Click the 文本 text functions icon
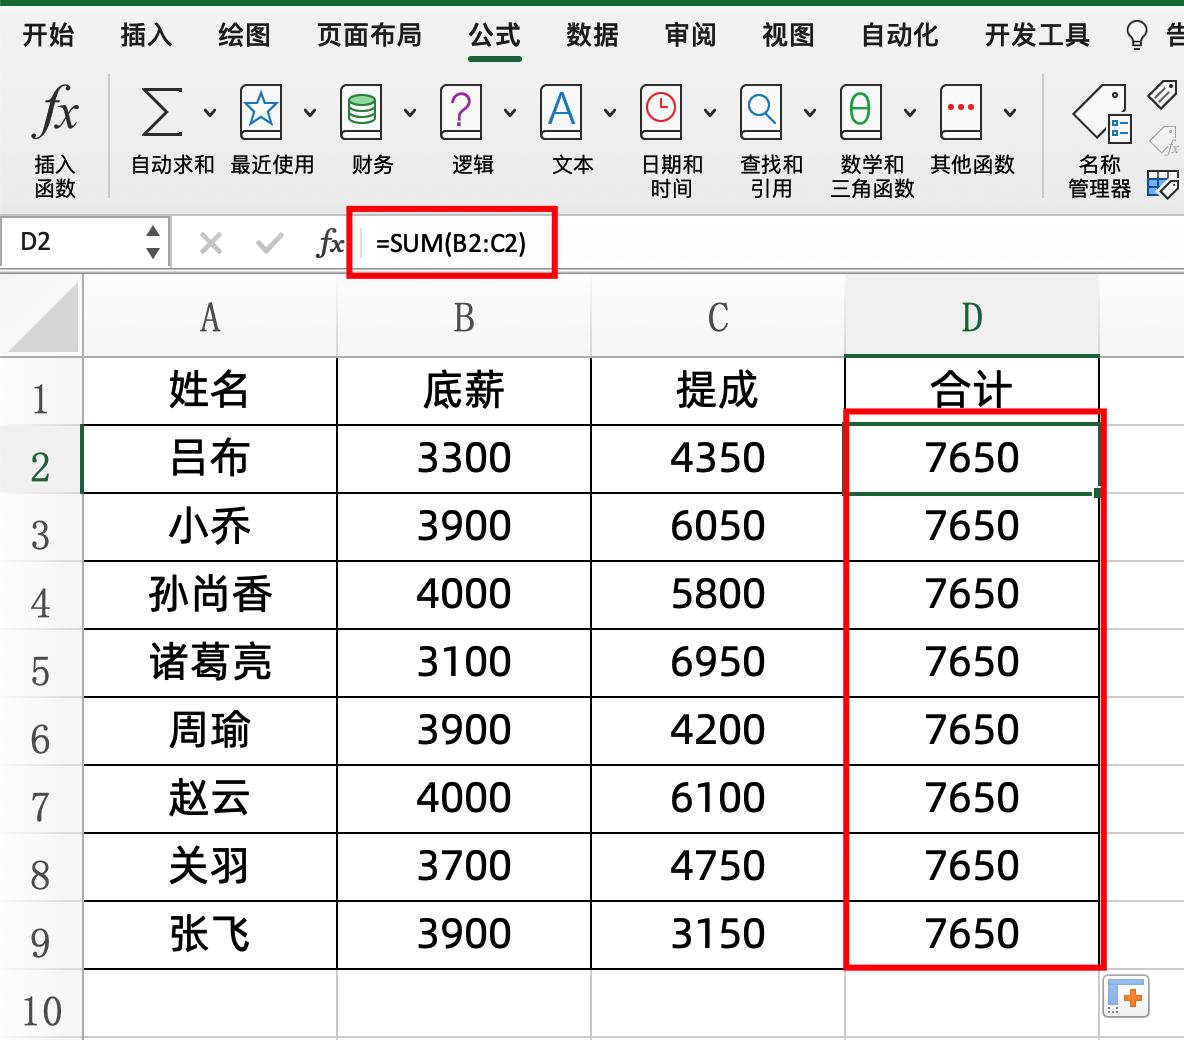This screenshot has height=1040, width=1184. (562, 112)
